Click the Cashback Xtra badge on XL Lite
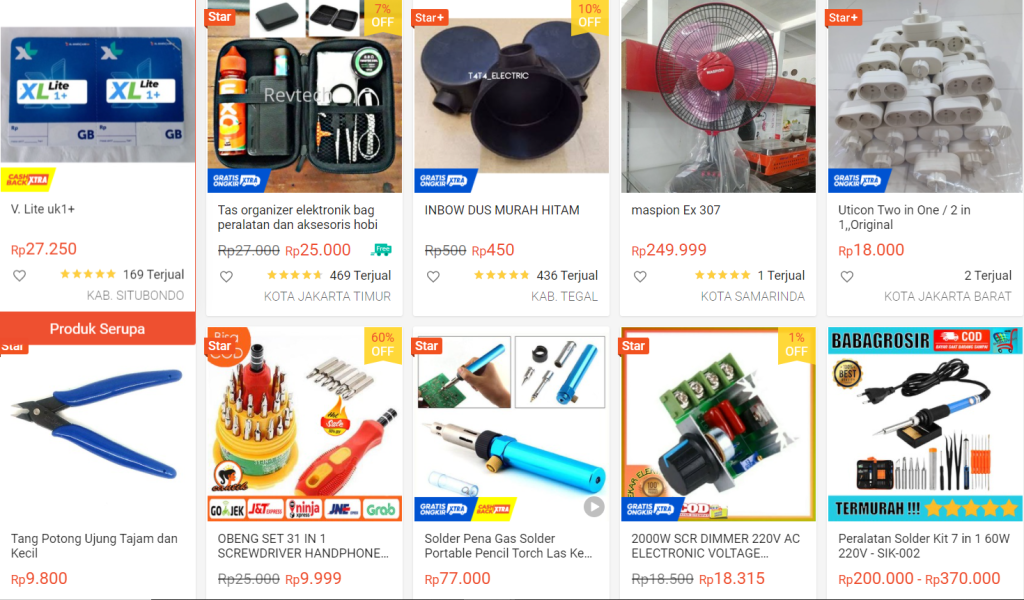This screenshot has height=600, width=1024. [28, 179]
